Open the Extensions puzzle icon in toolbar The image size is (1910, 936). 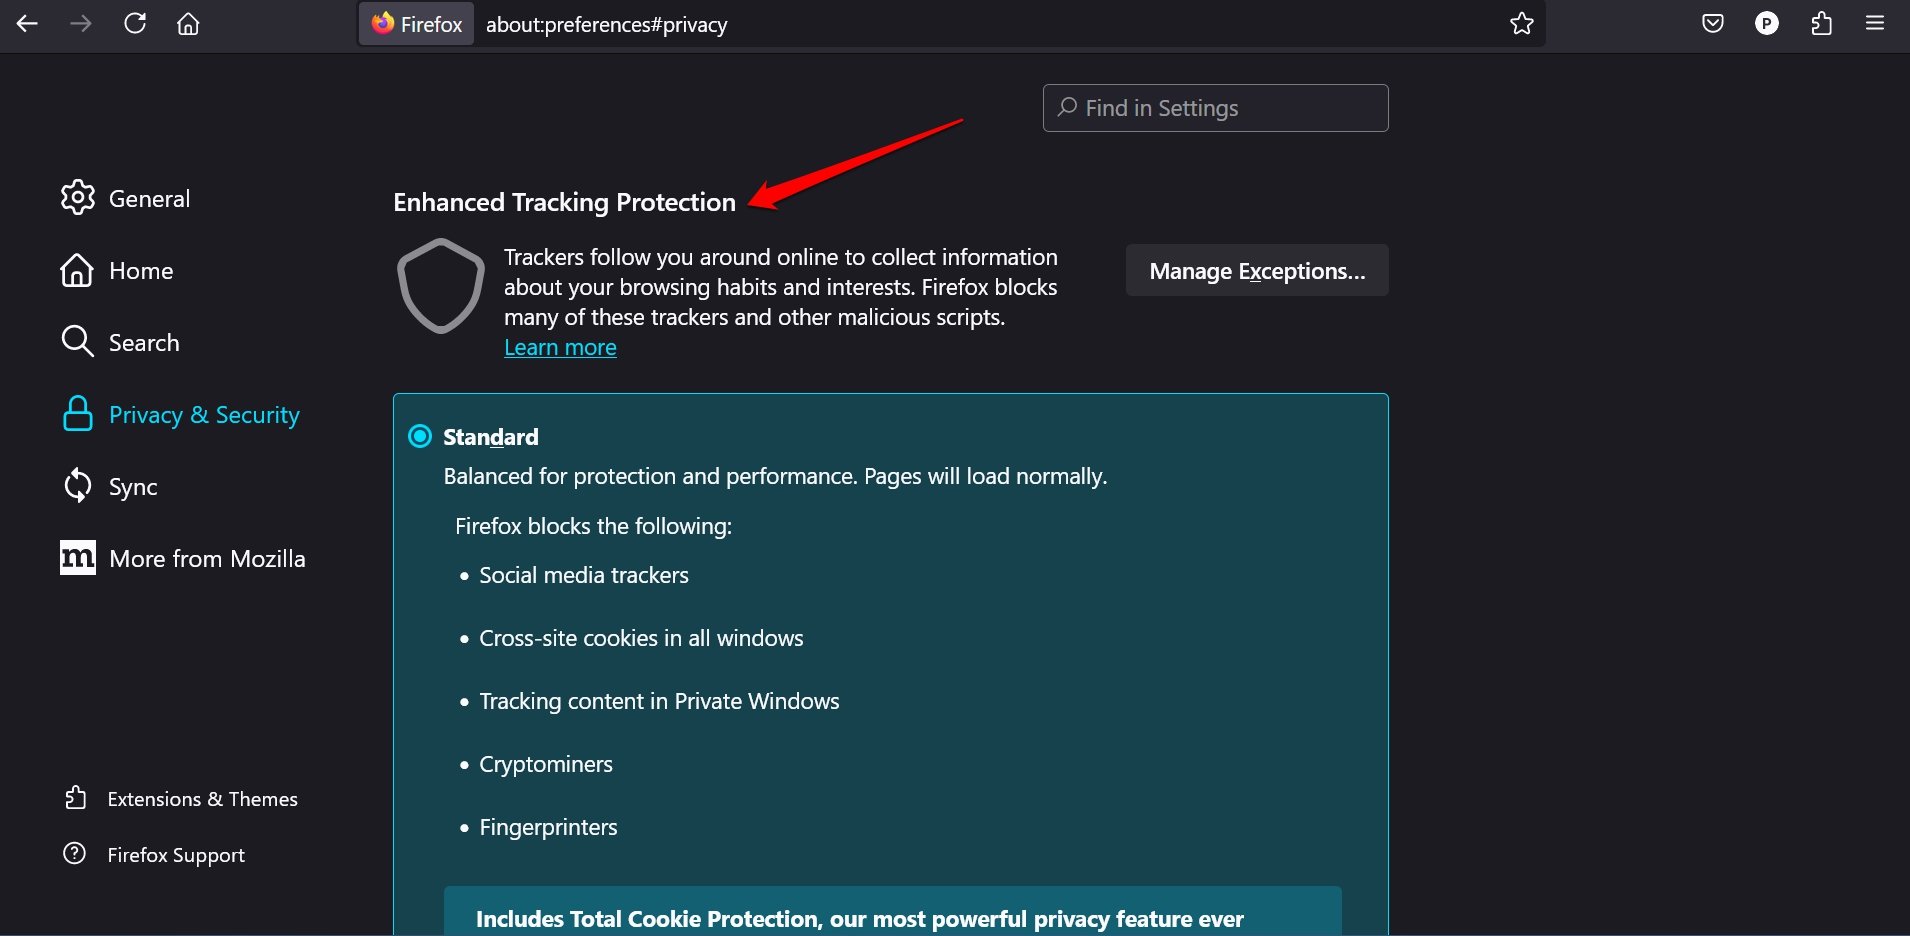point(1821,24)
